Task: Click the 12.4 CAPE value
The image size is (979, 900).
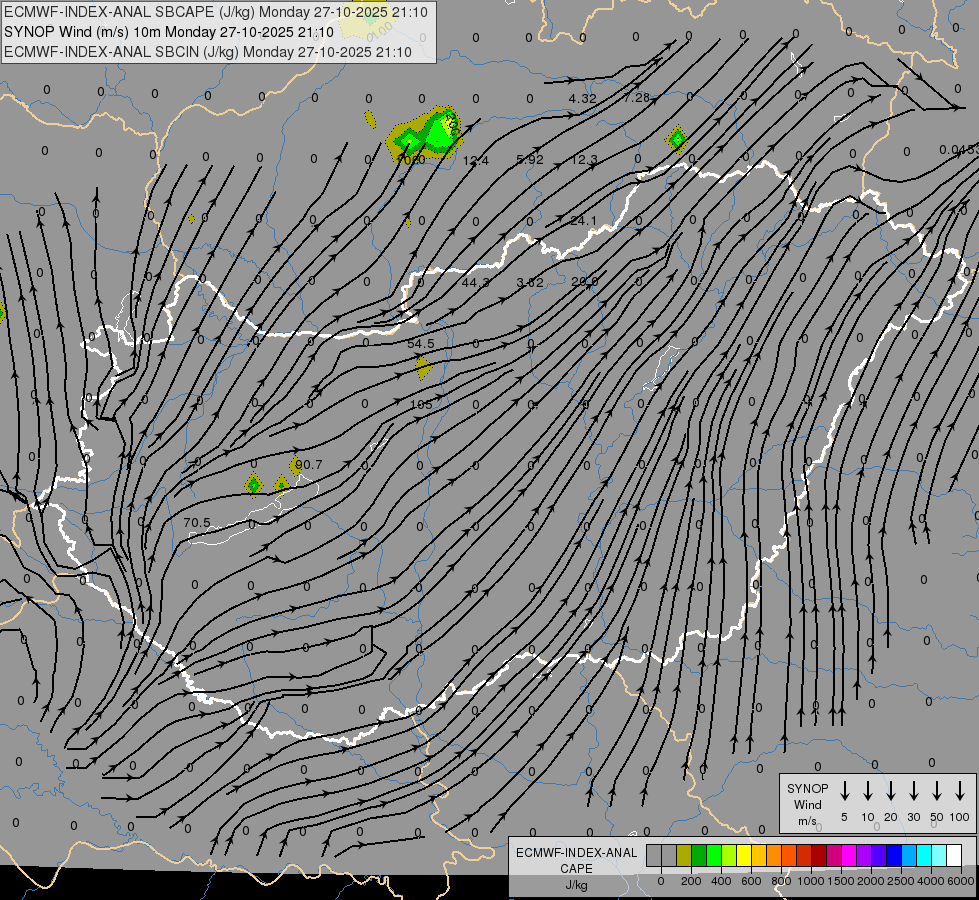Action: [x=476, y=161]
